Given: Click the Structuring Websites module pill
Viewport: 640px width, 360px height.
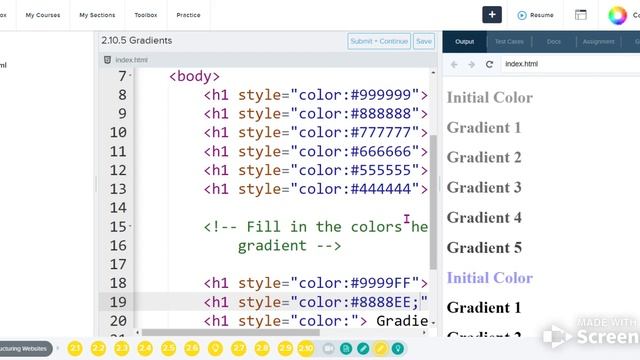Looking at the screenshot, I should (x=24, y=349).
